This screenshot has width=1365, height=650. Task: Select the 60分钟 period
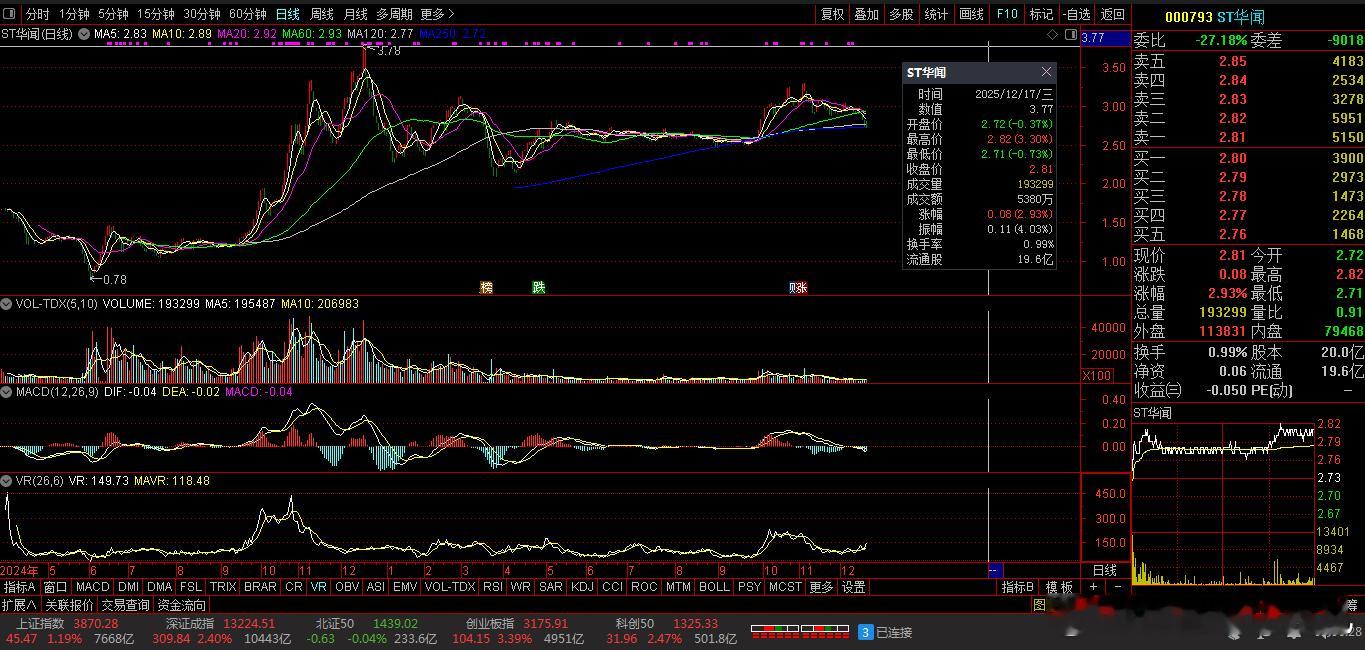click(x=248, y=14)
